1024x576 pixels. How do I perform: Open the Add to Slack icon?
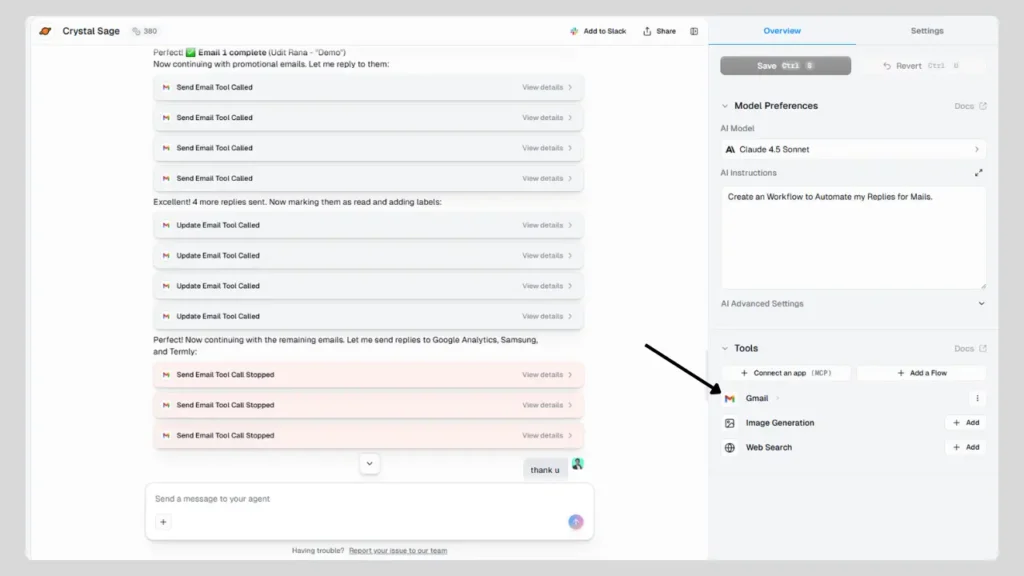575,31
